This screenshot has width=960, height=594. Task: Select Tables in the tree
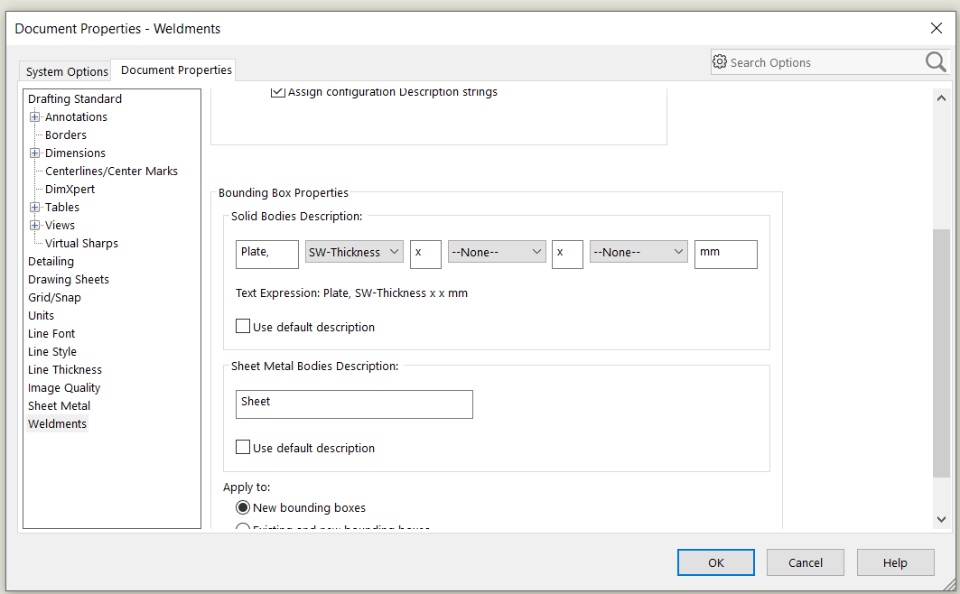(62, 207)
